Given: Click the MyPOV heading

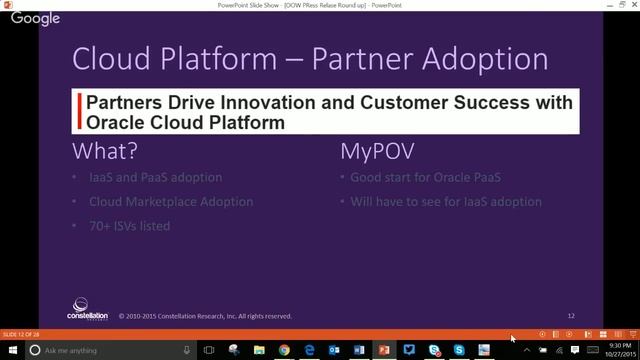Looking at the screenshot, I should tap(378, 151).
